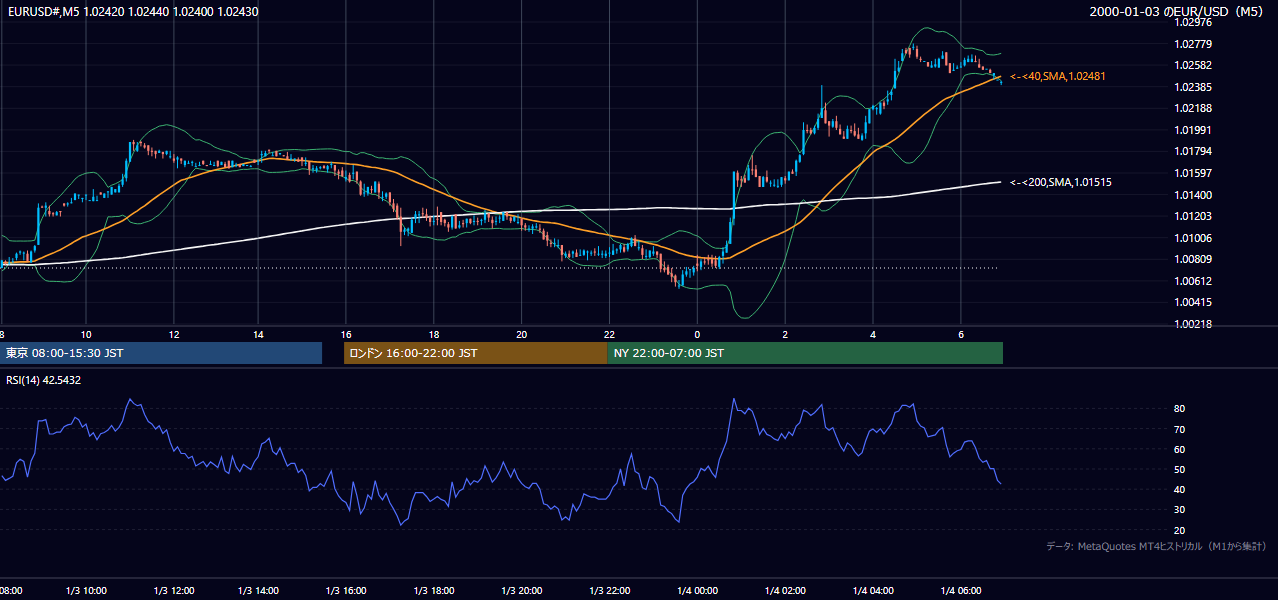Click the hour label '14' under price chart
This screenshot has width=1278, height=600.
click(258, 334)
